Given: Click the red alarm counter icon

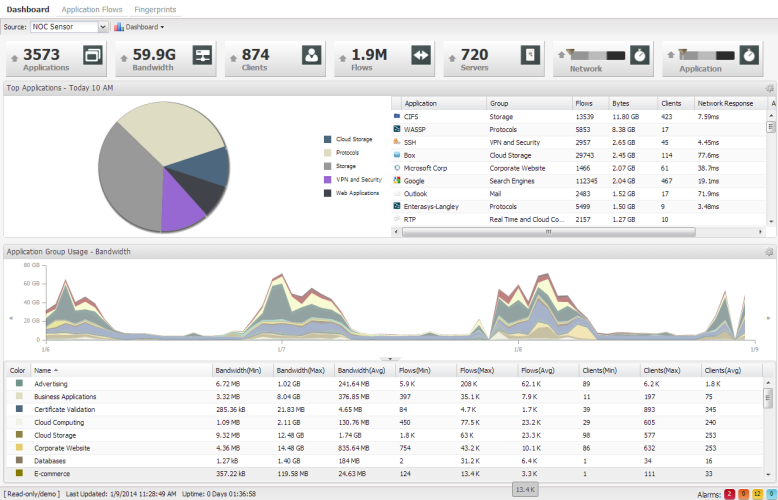Looking at the screenshot, I should click(729, 494).
